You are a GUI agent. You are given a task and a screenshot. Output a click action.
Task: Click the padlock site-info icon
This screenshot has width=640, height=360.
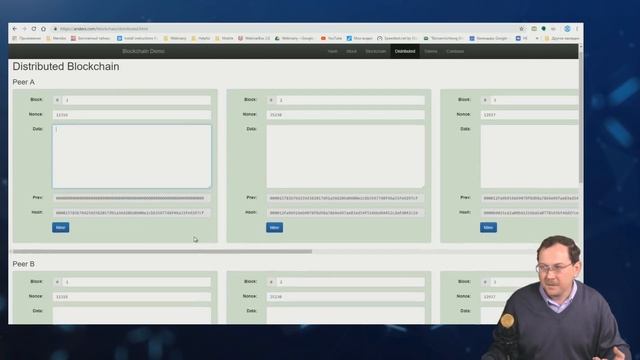click(x=55, y=29)
